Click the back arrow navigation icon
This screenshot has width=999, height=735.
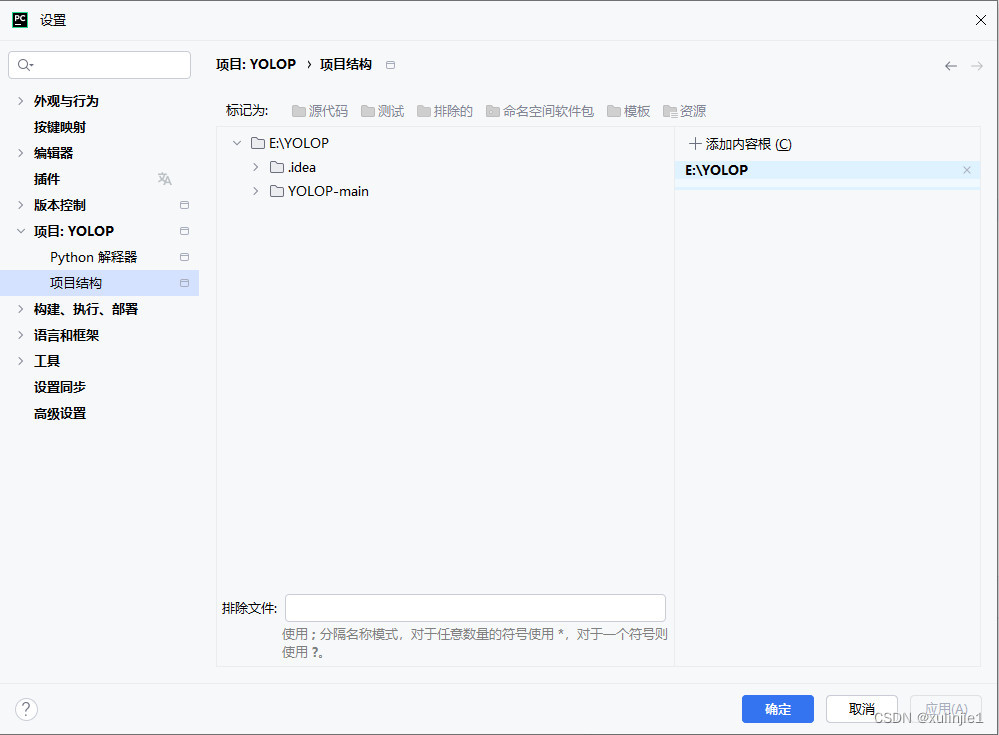(951, 66)
